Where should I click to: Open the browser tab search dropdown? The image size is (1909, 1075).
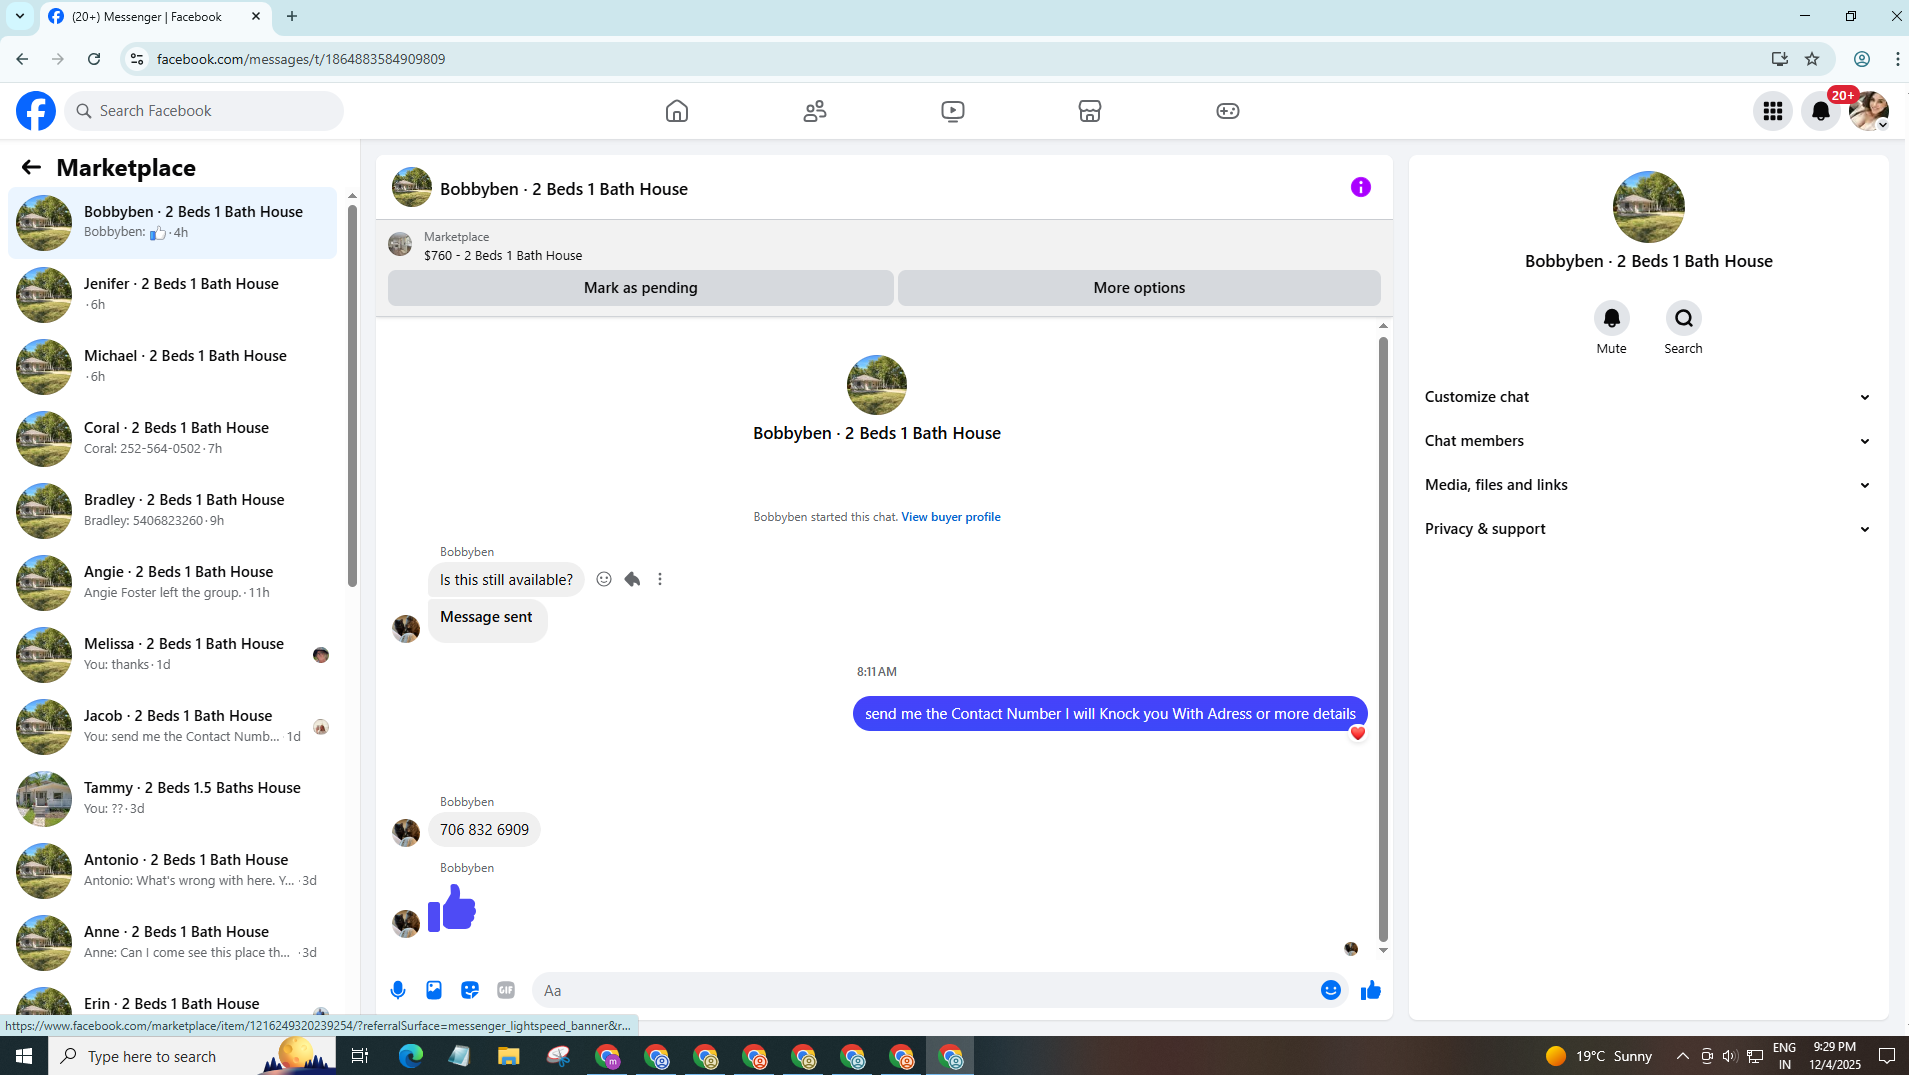(x=19, y=16)
